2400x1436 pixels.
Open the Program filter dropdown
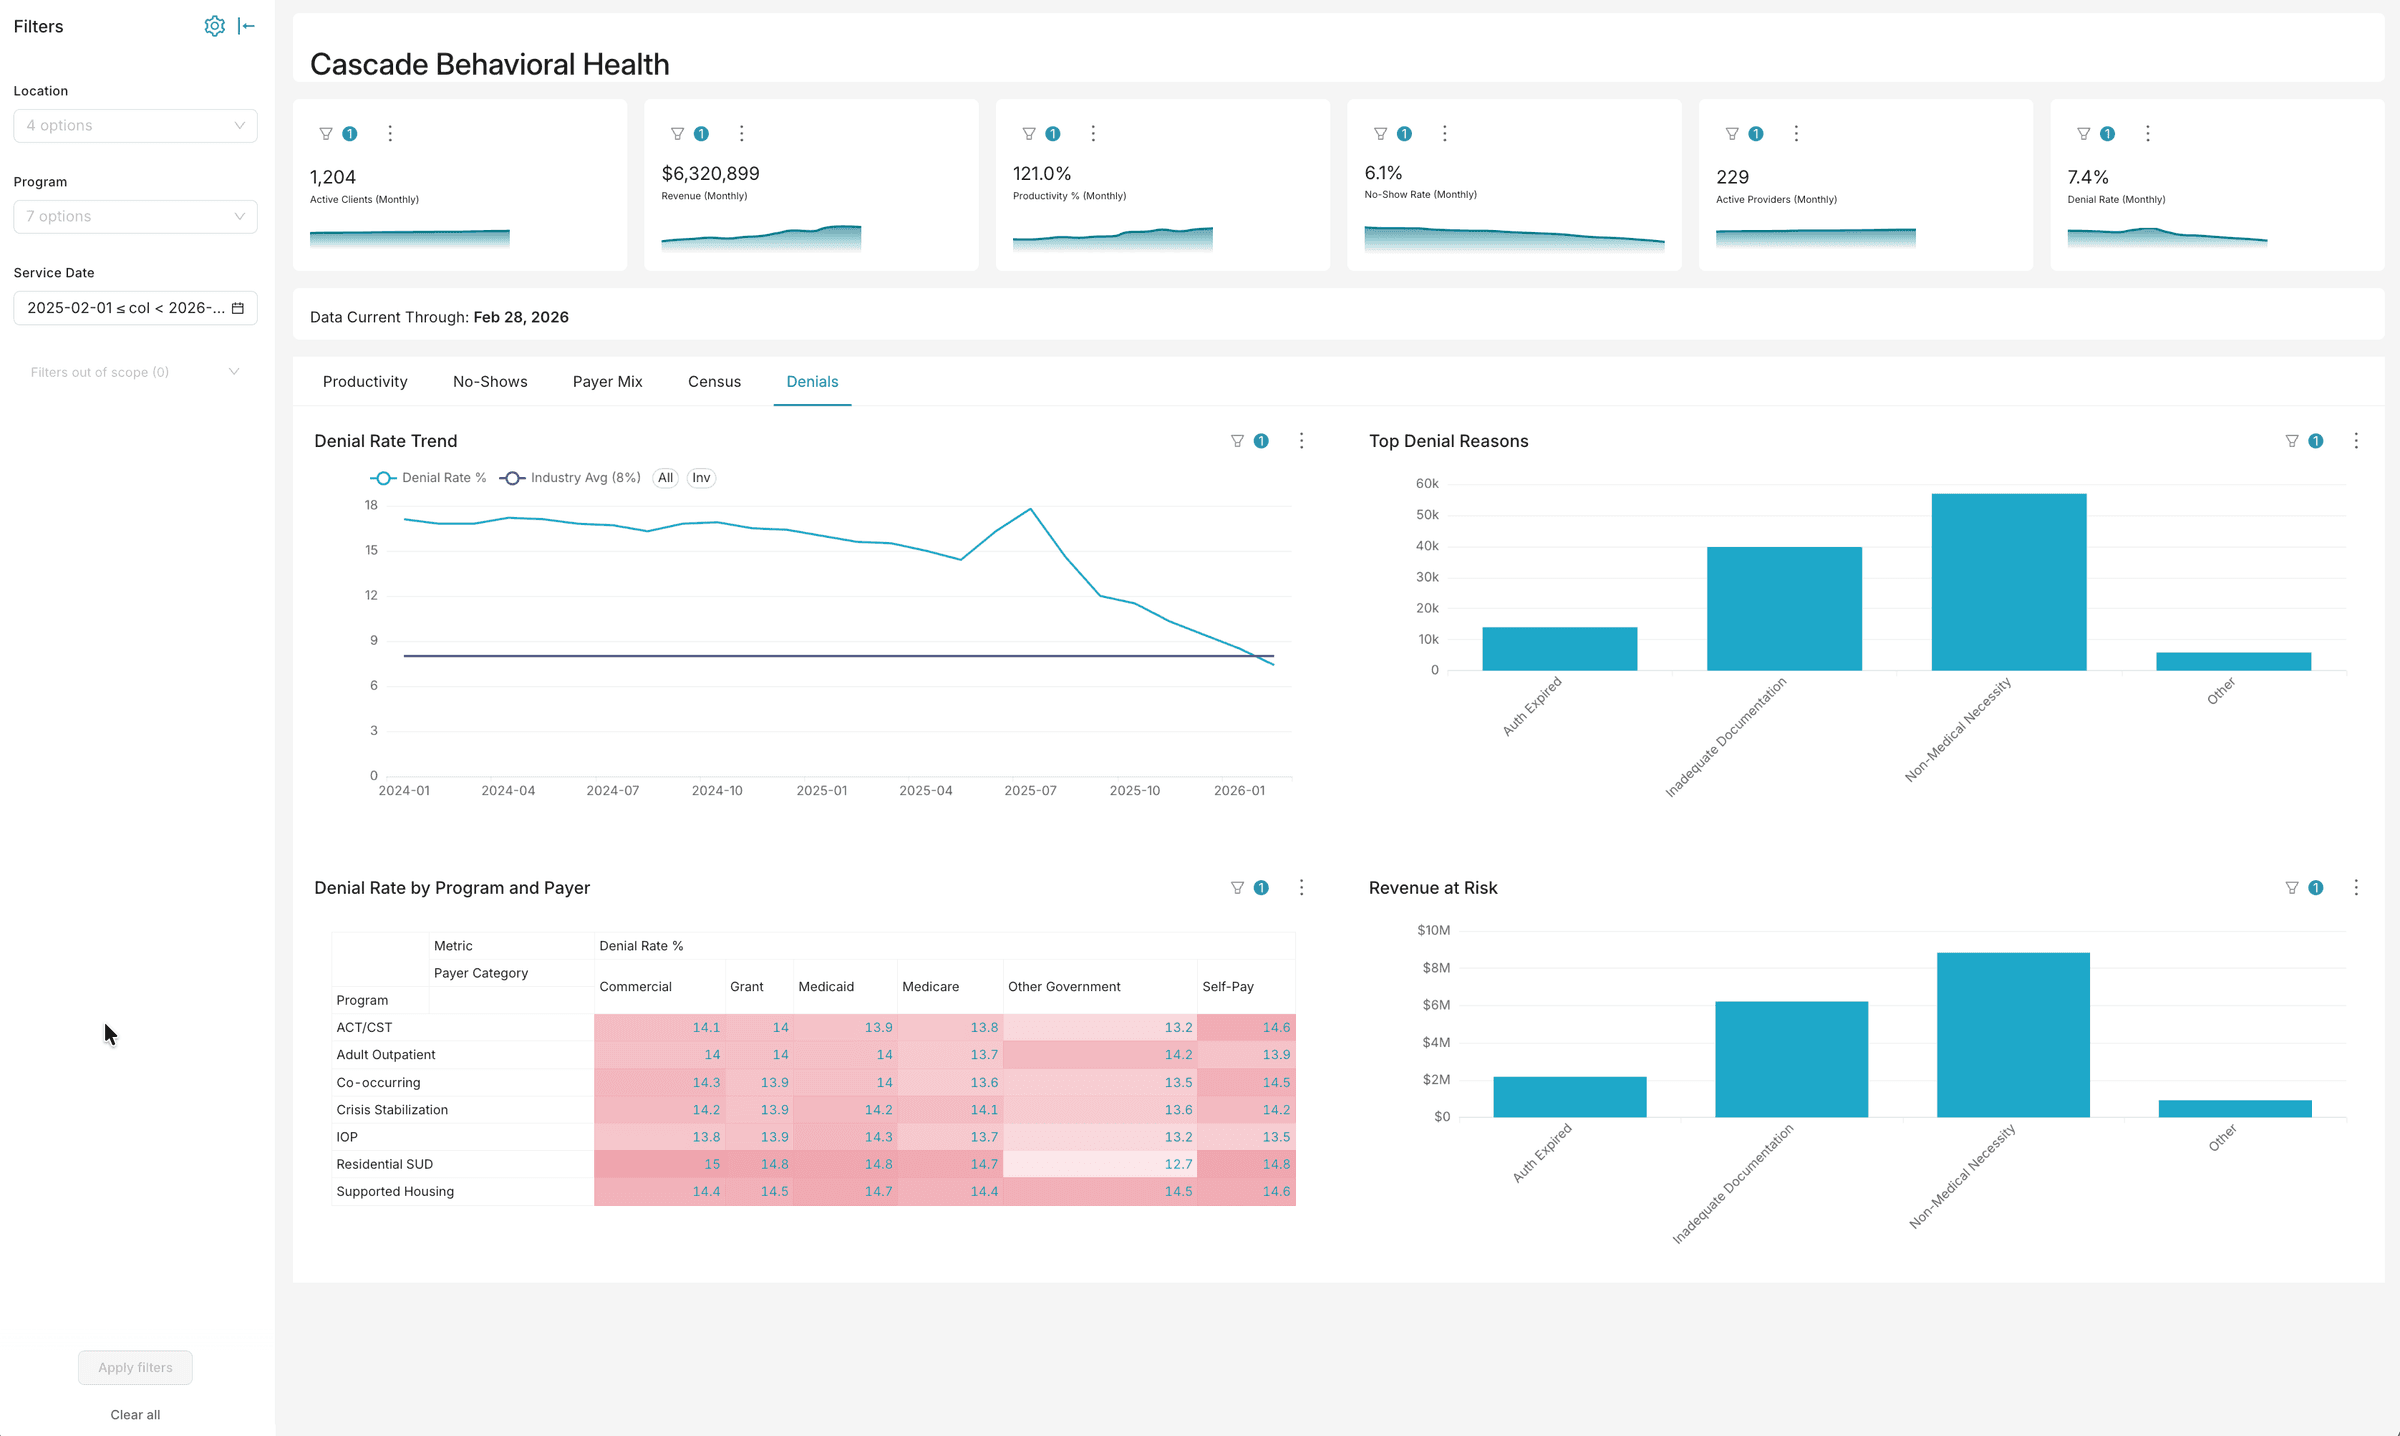[x=135, y=216]
